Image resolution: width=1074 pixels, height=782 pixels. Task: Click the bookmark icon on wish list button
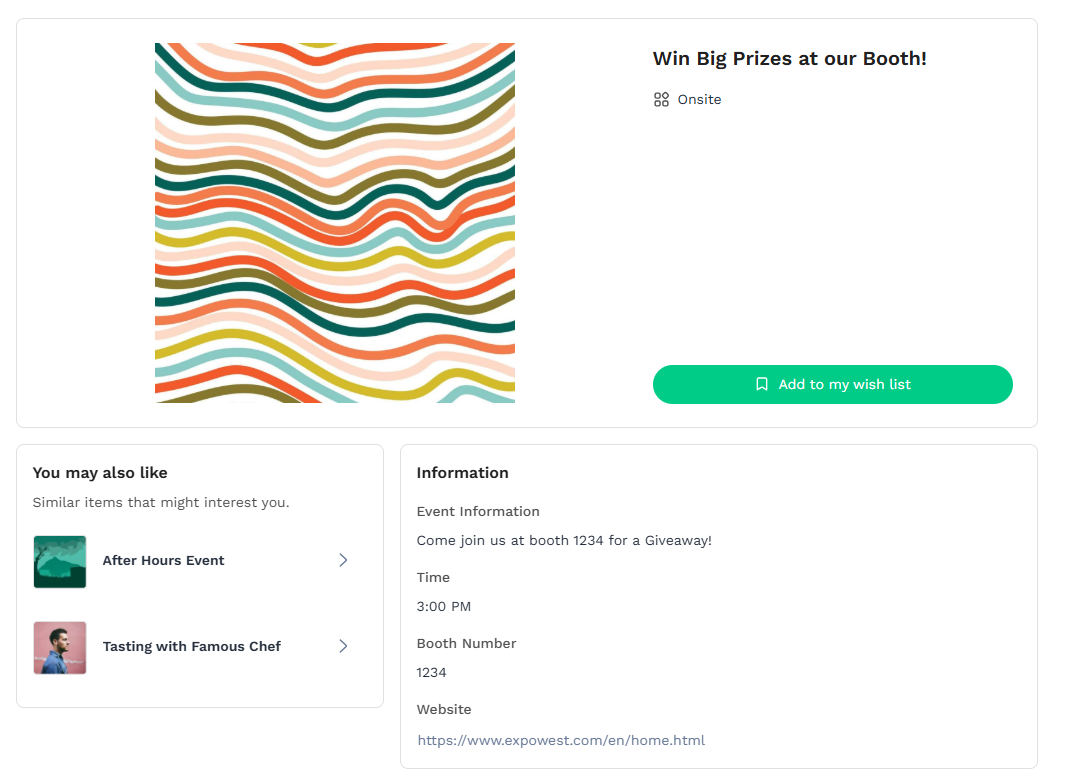click(x=762, y=384)
